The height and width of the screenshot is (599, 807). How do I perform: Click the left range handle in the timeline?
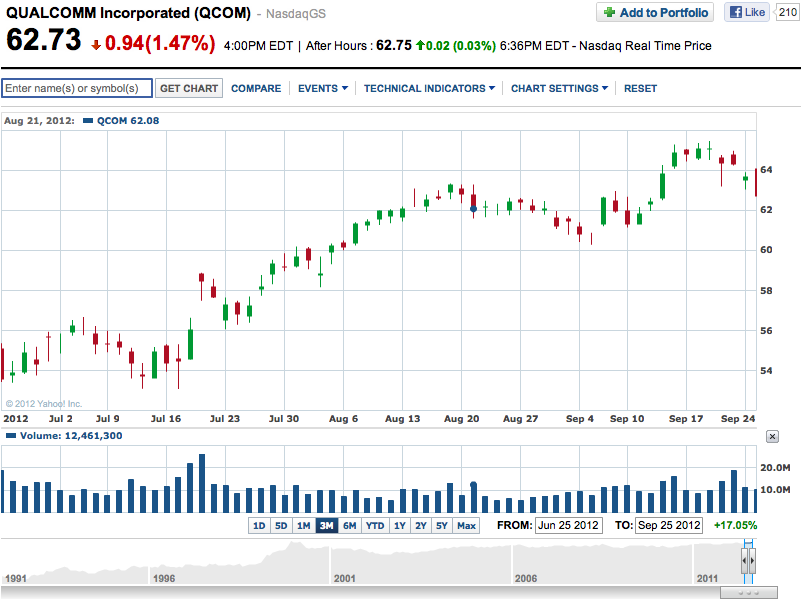tap(745, 560)
